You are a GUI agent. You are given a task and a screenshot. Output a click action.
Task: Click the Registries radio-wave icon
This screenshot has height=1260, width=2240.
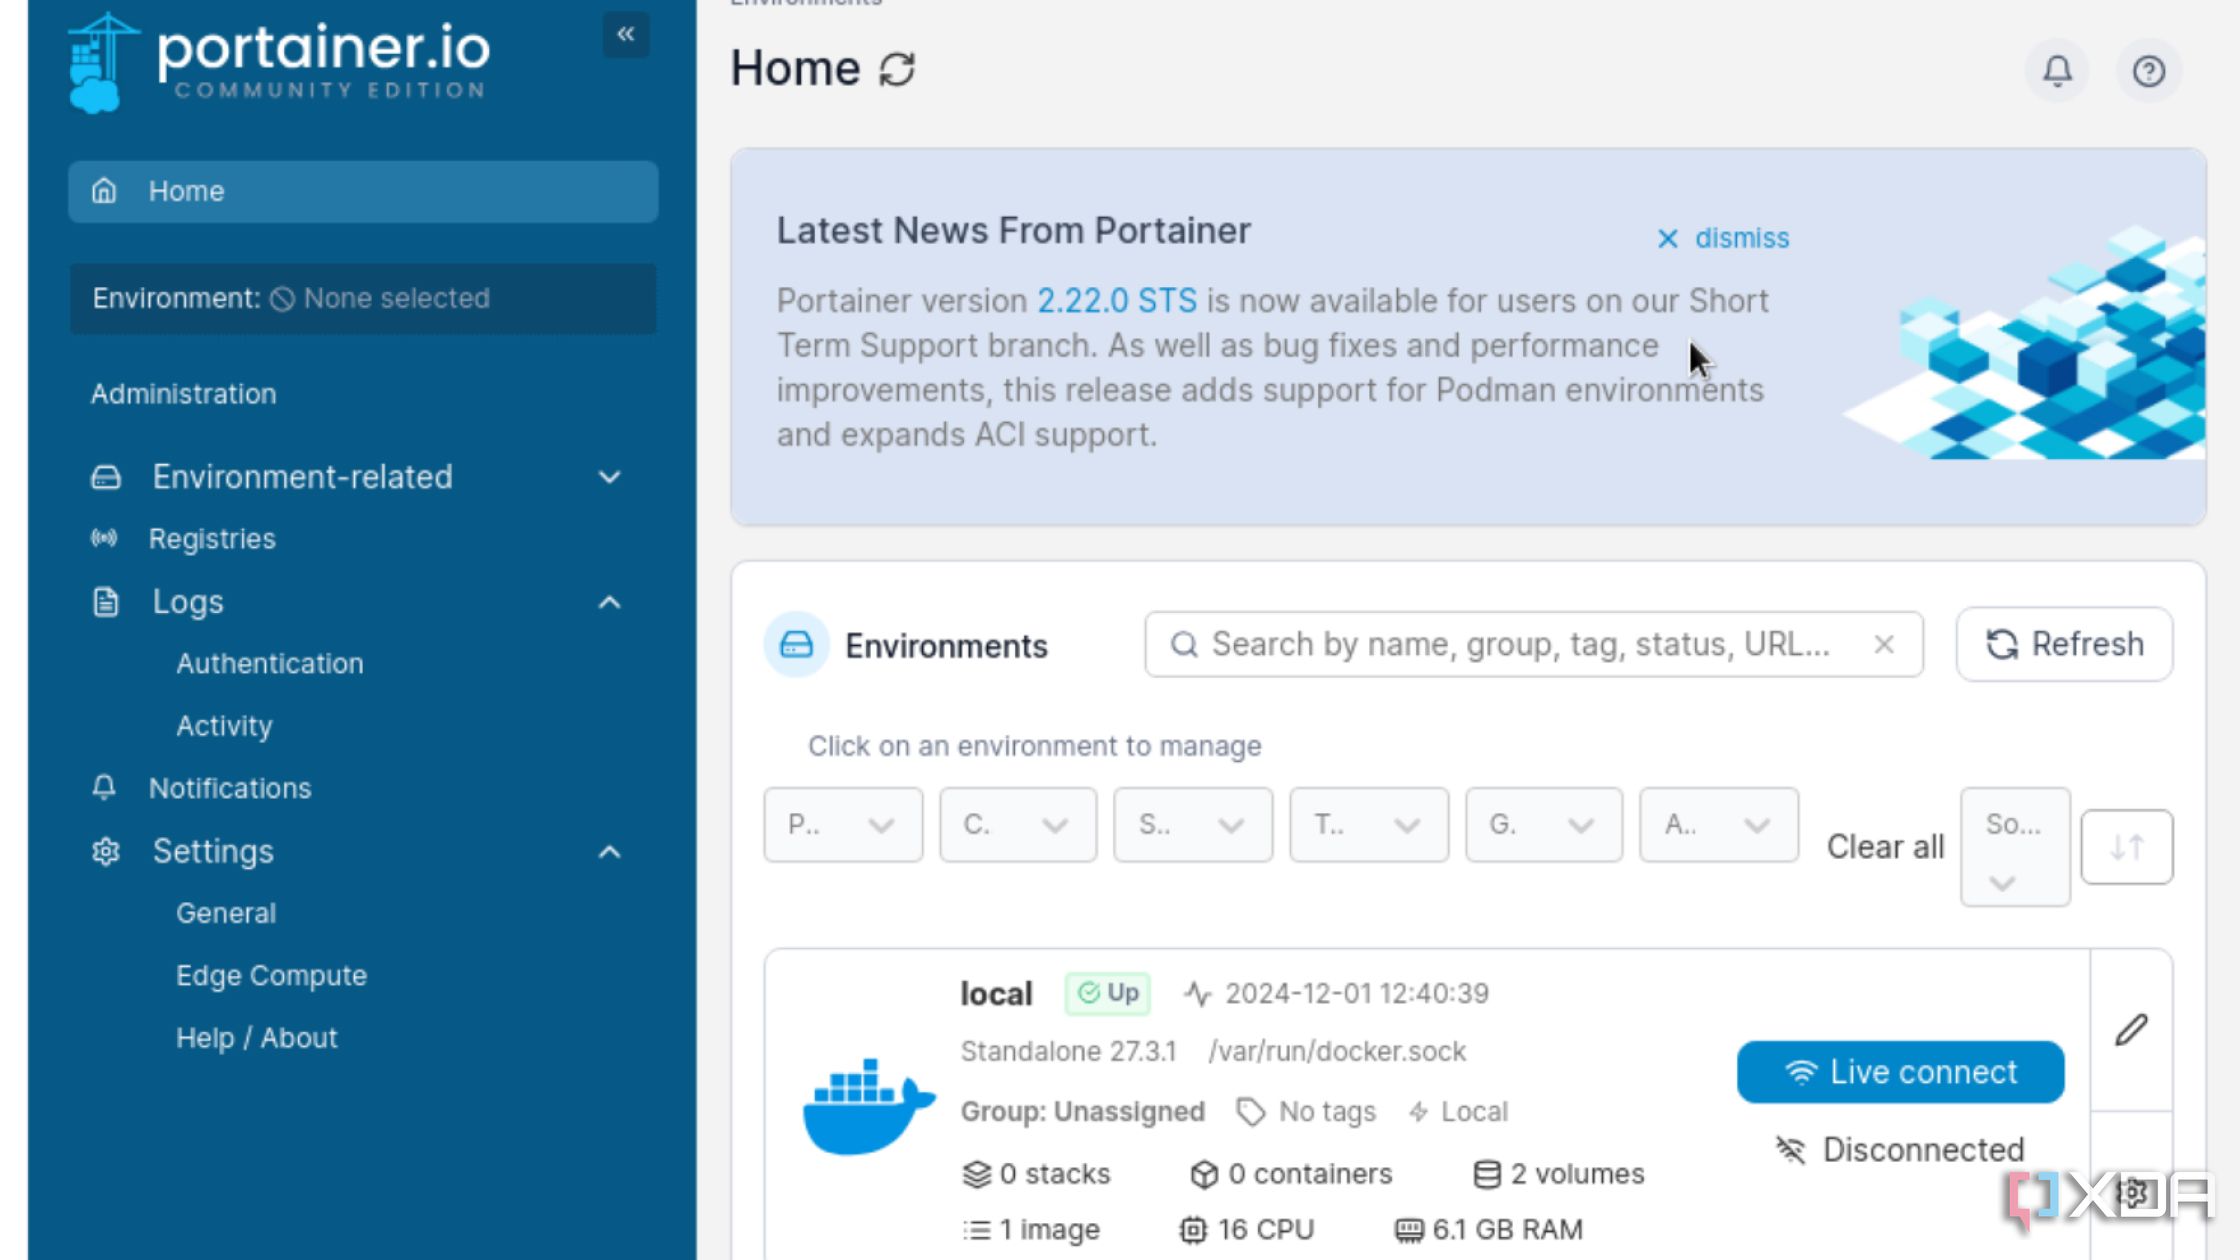(104, 539)
